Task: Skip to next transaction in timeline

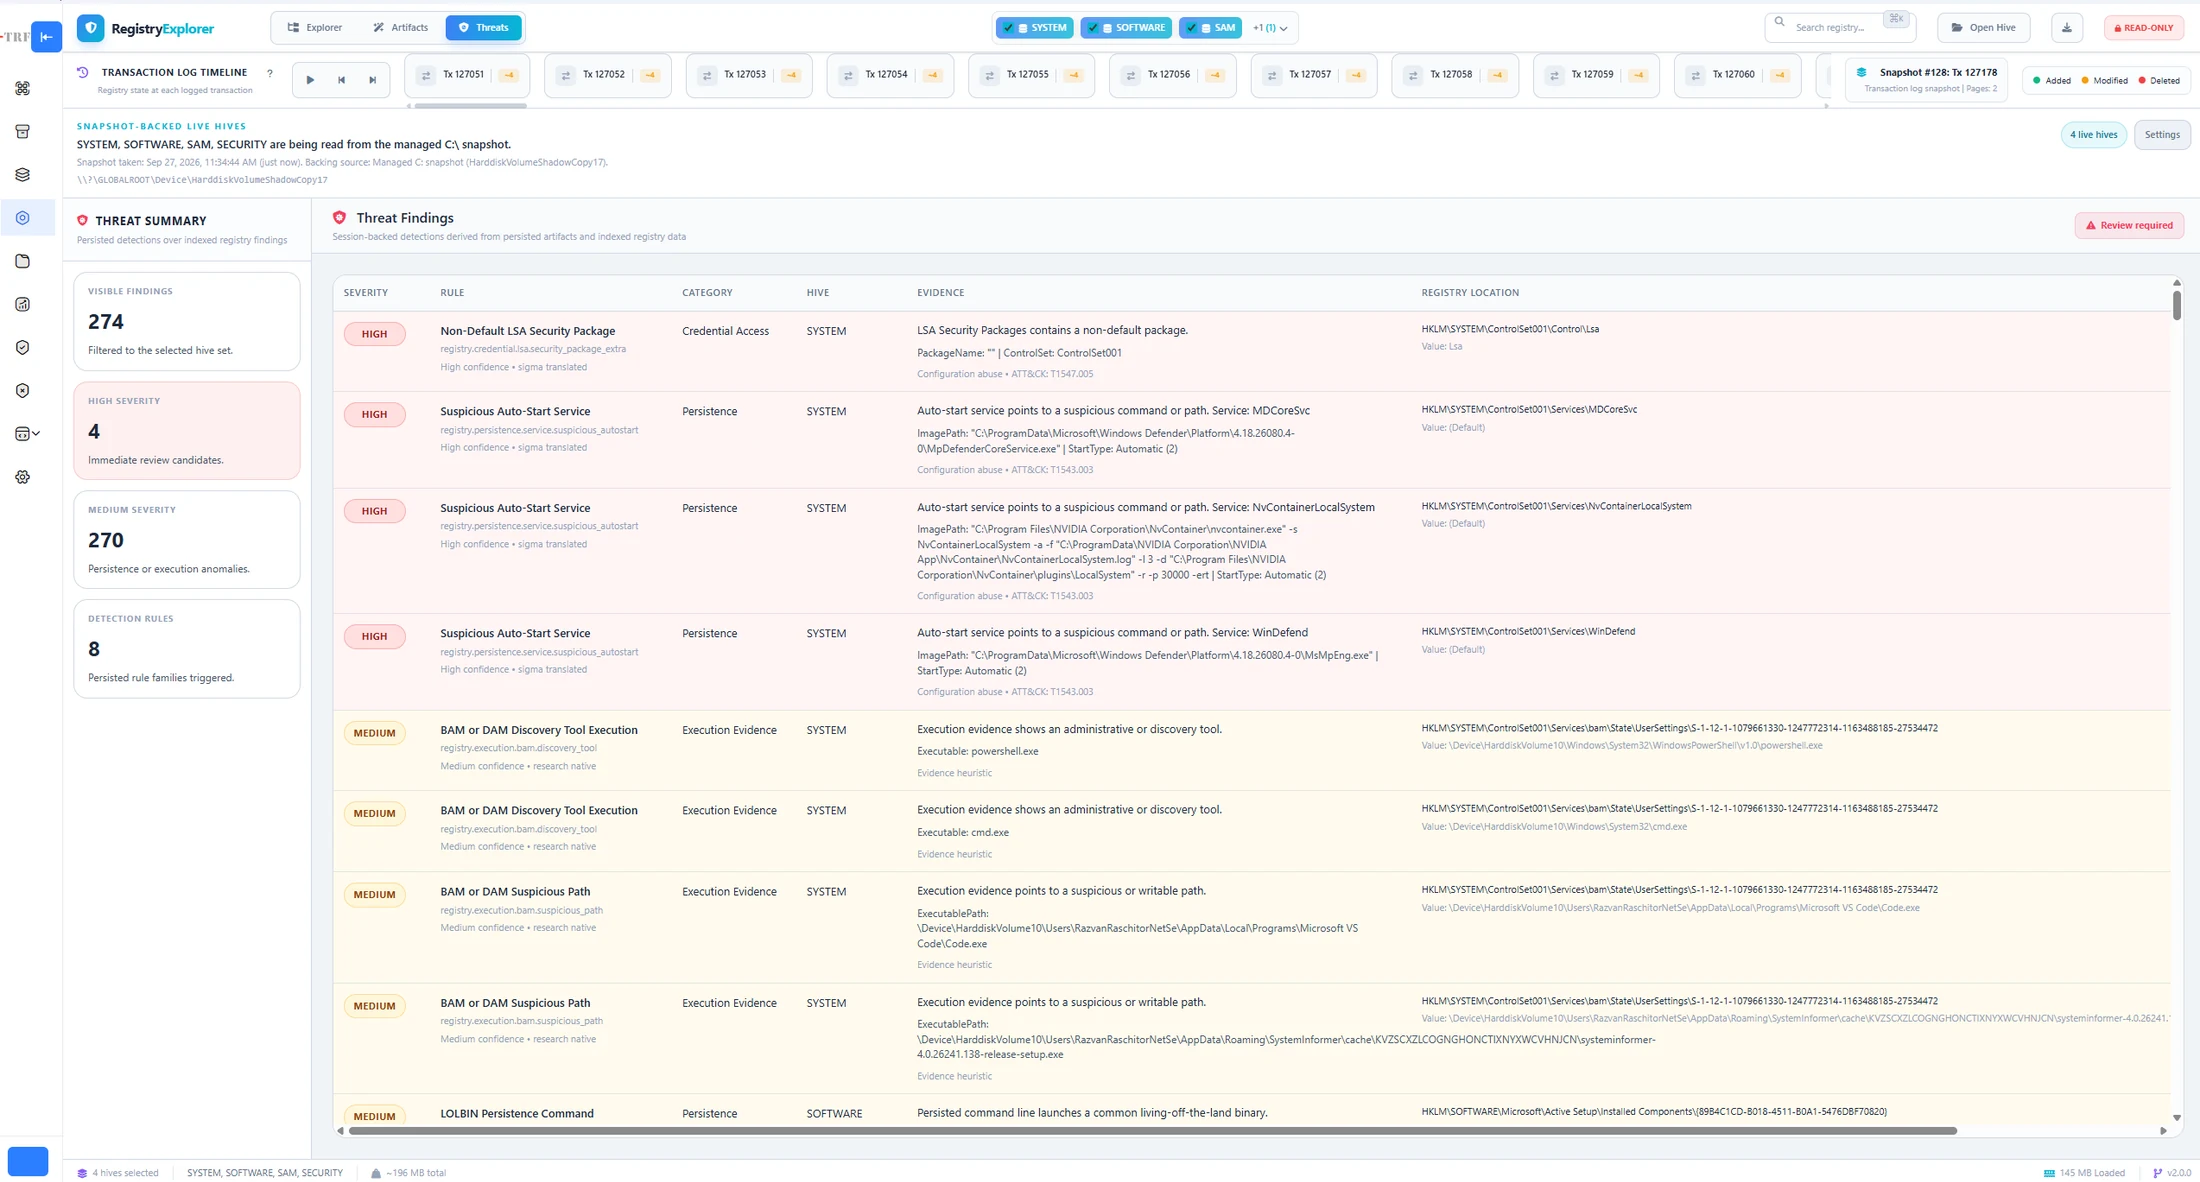Action: [x=372, y=80]
